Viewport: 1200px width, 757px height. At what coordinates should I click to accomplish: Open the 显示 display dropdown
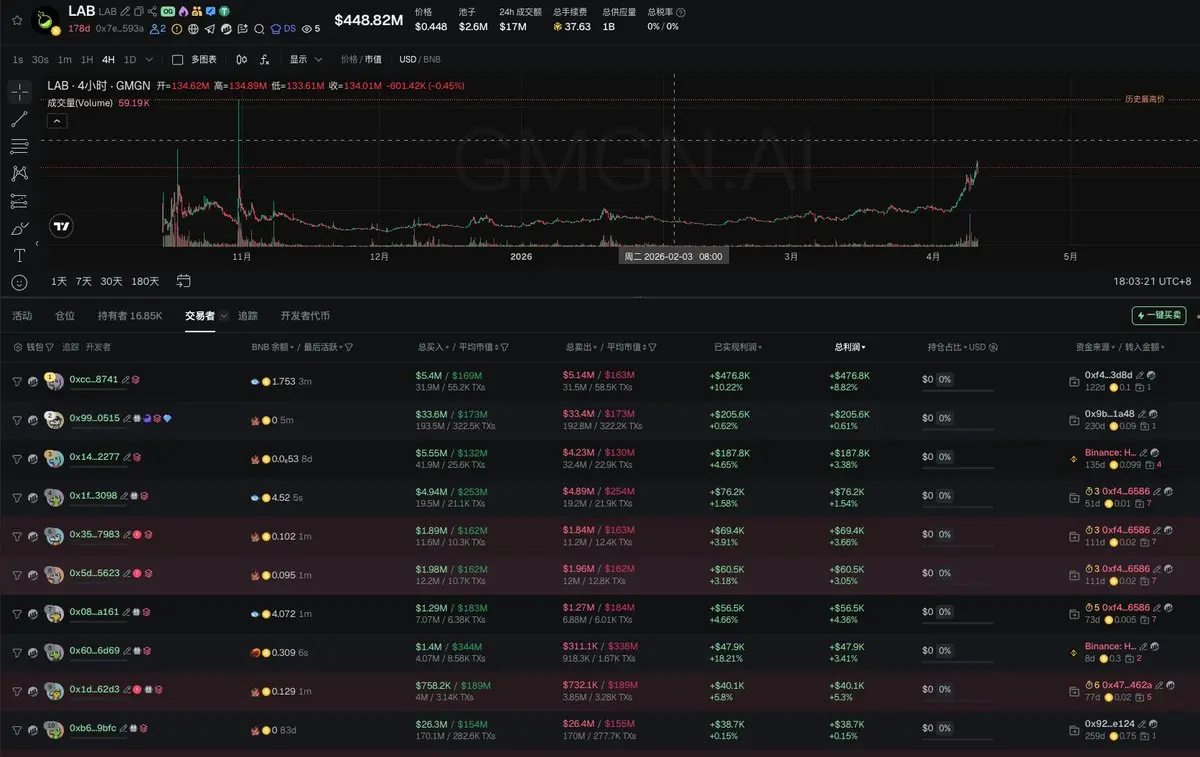click(x=305, y=60)
